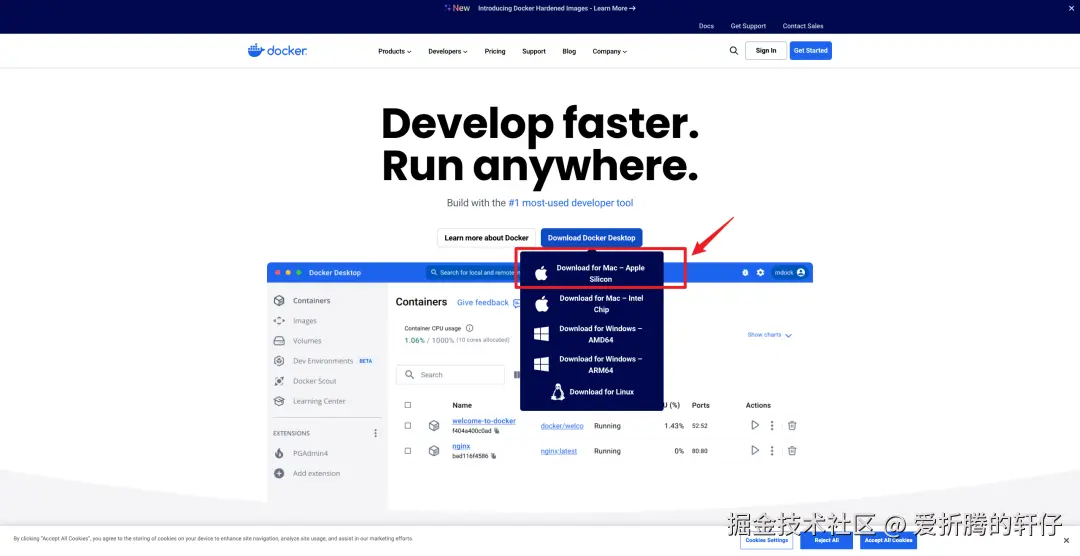Copy the nginx container ID icon

point(494,456)
